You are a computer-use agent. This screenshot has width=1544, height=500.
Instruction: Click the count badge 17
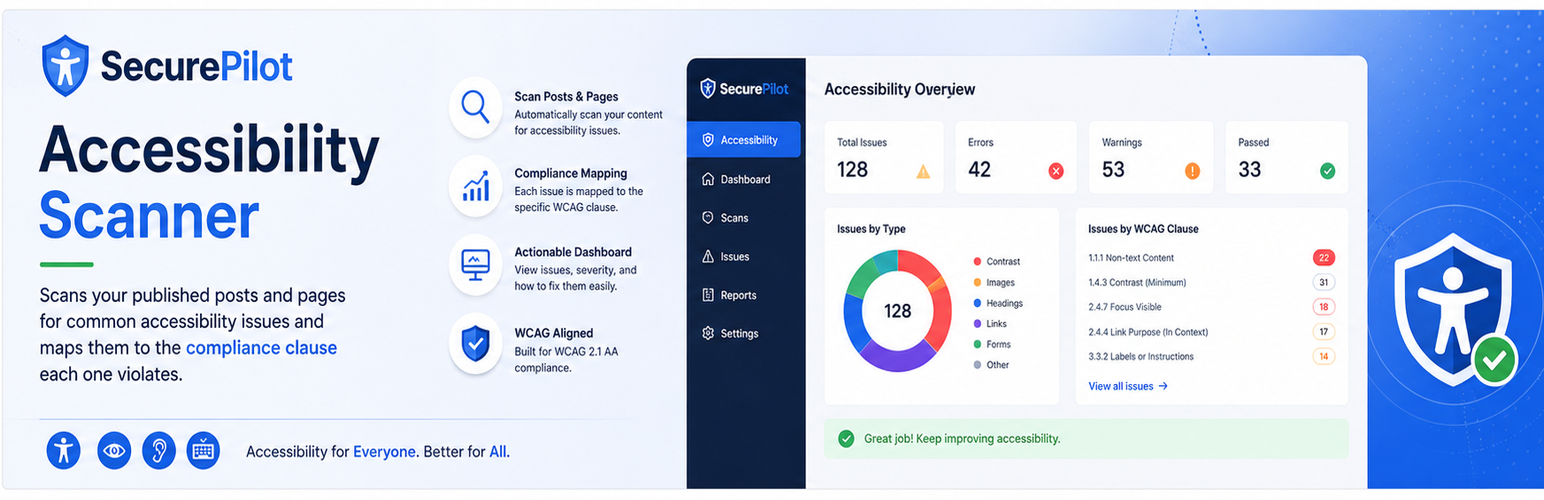[1324, 332]
